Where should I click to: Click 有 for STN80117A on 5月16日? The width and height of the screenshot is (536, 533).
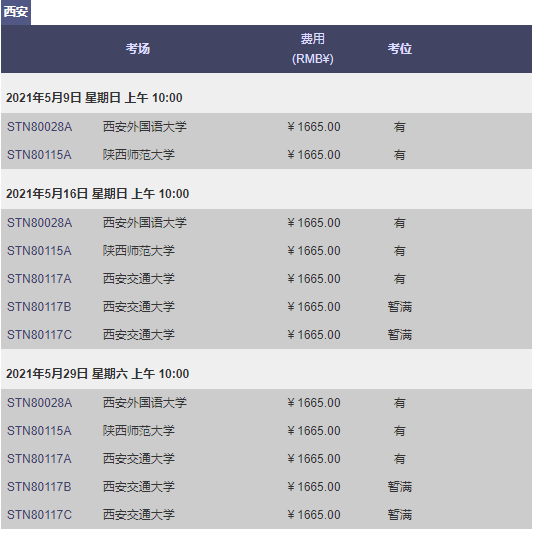400,279
